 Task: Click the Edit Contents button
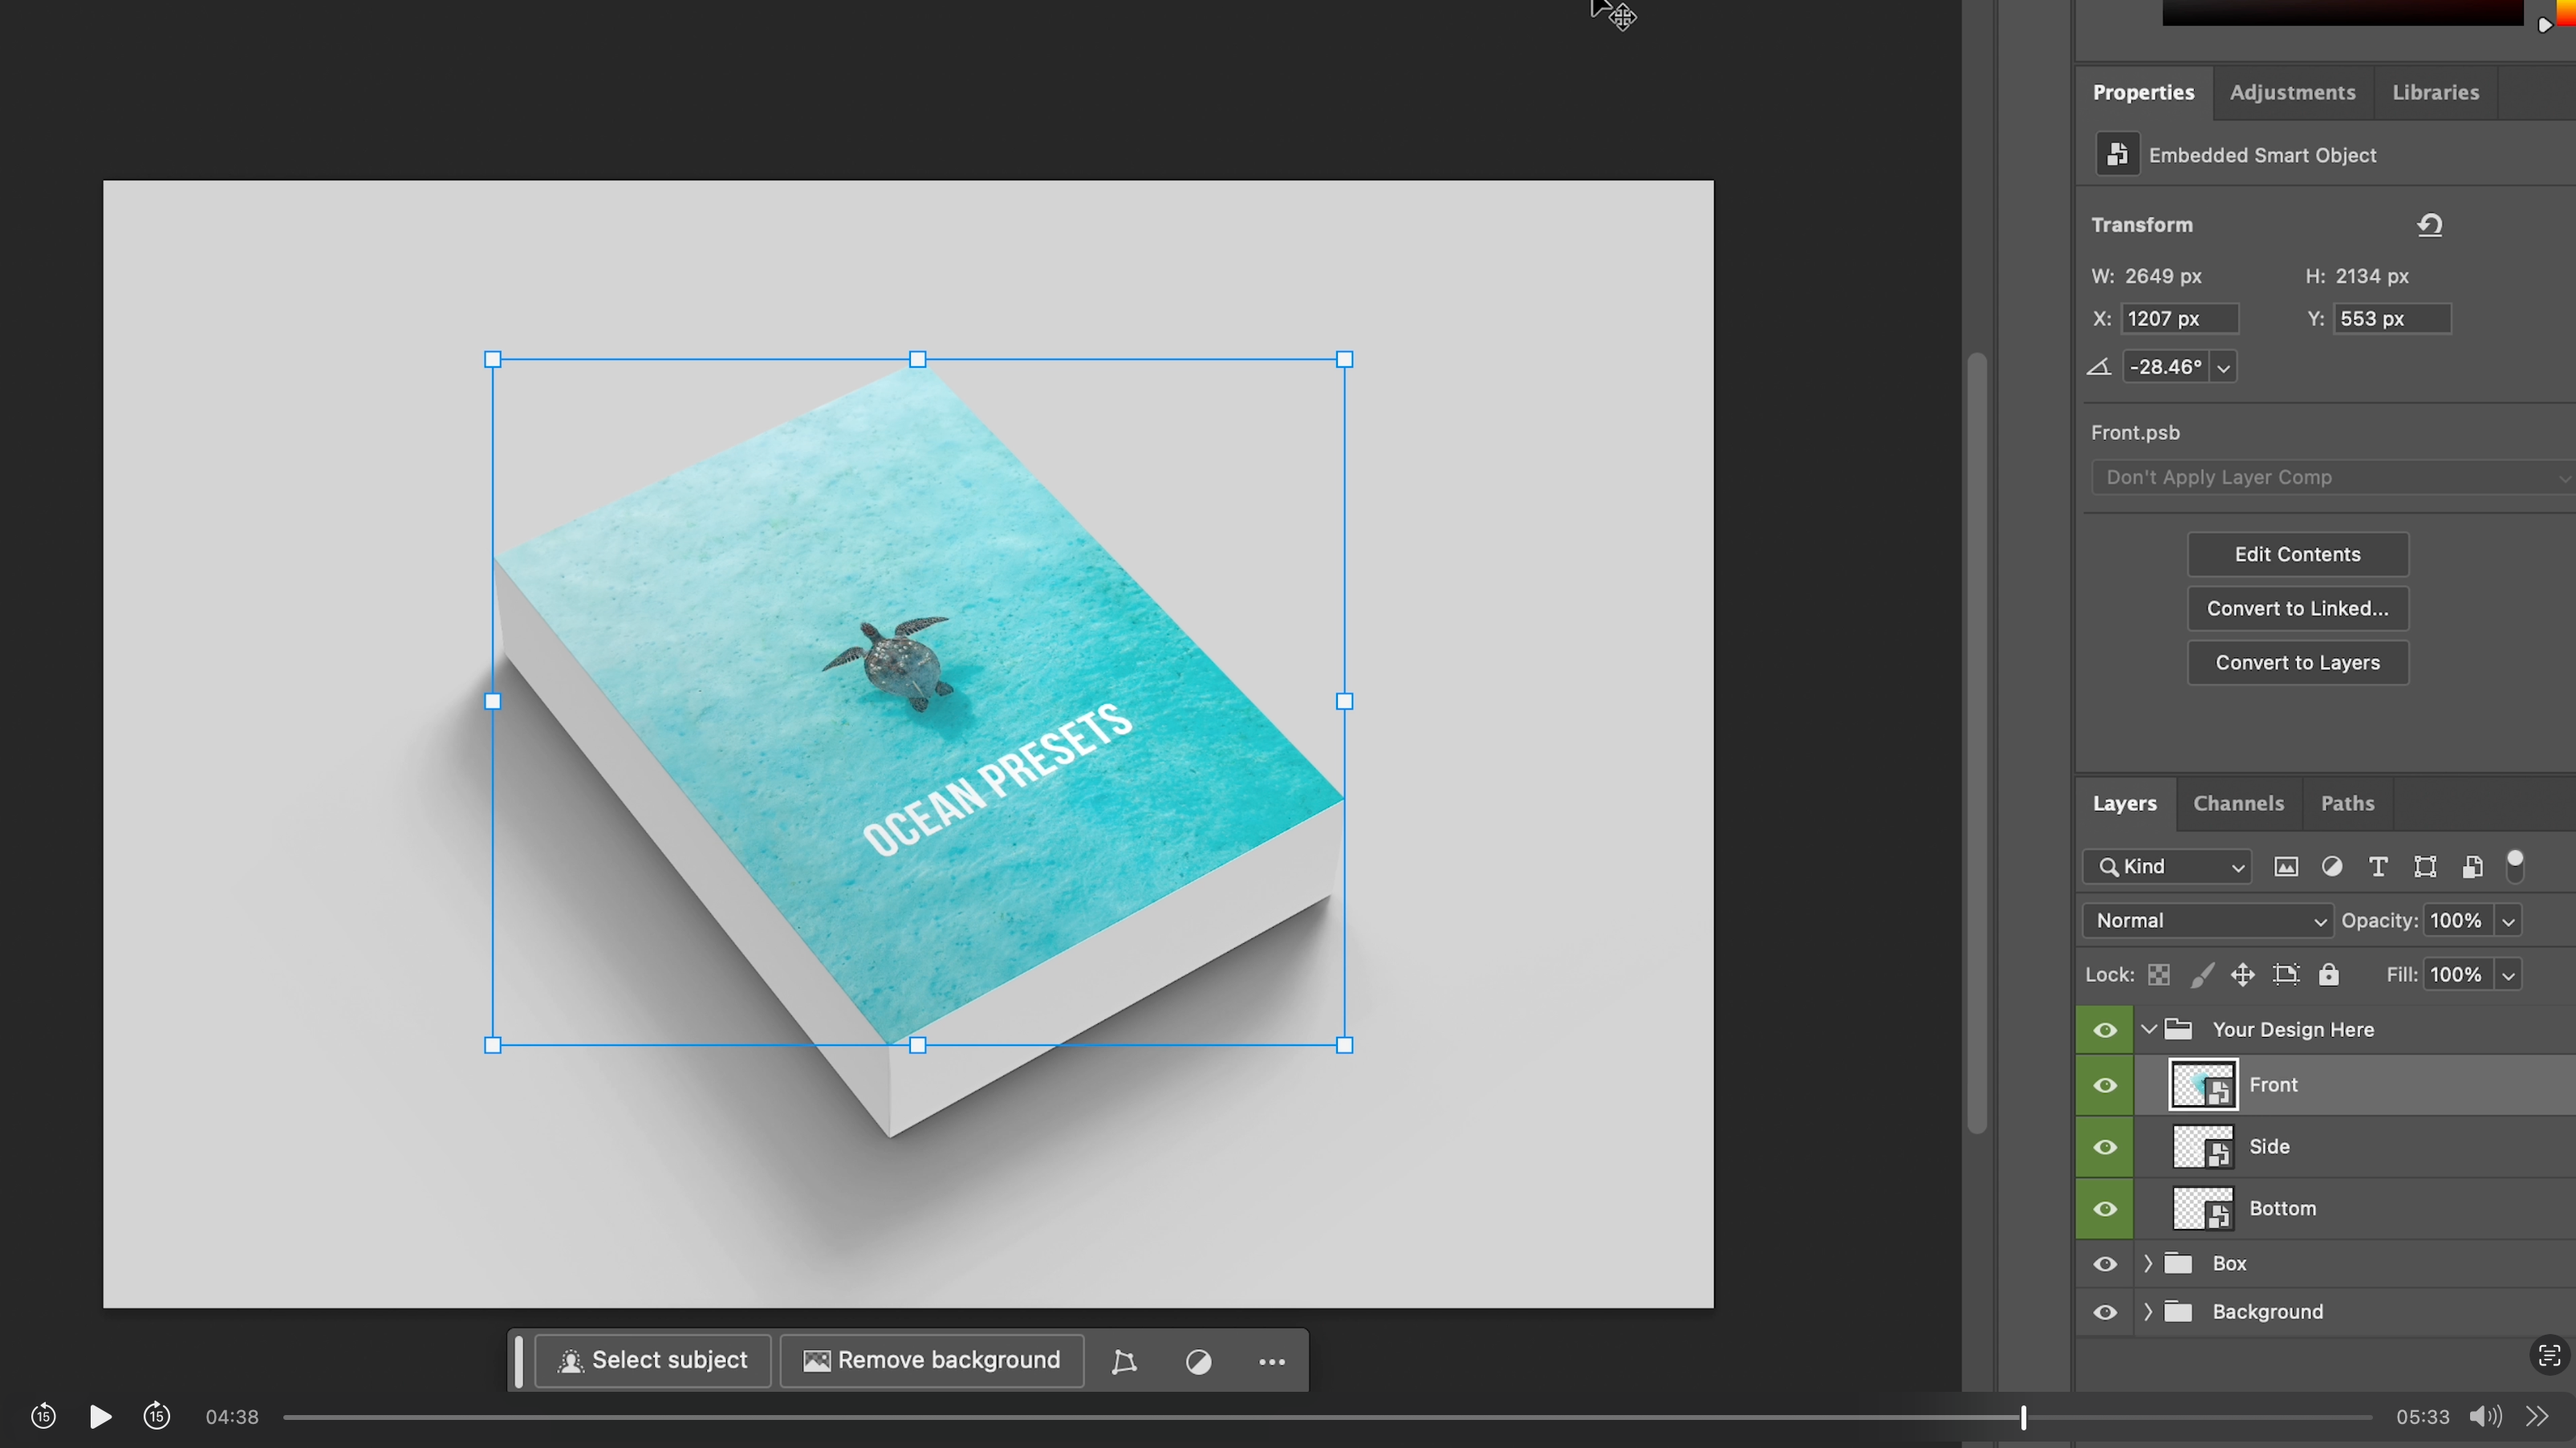click(x=2297, y=555)
